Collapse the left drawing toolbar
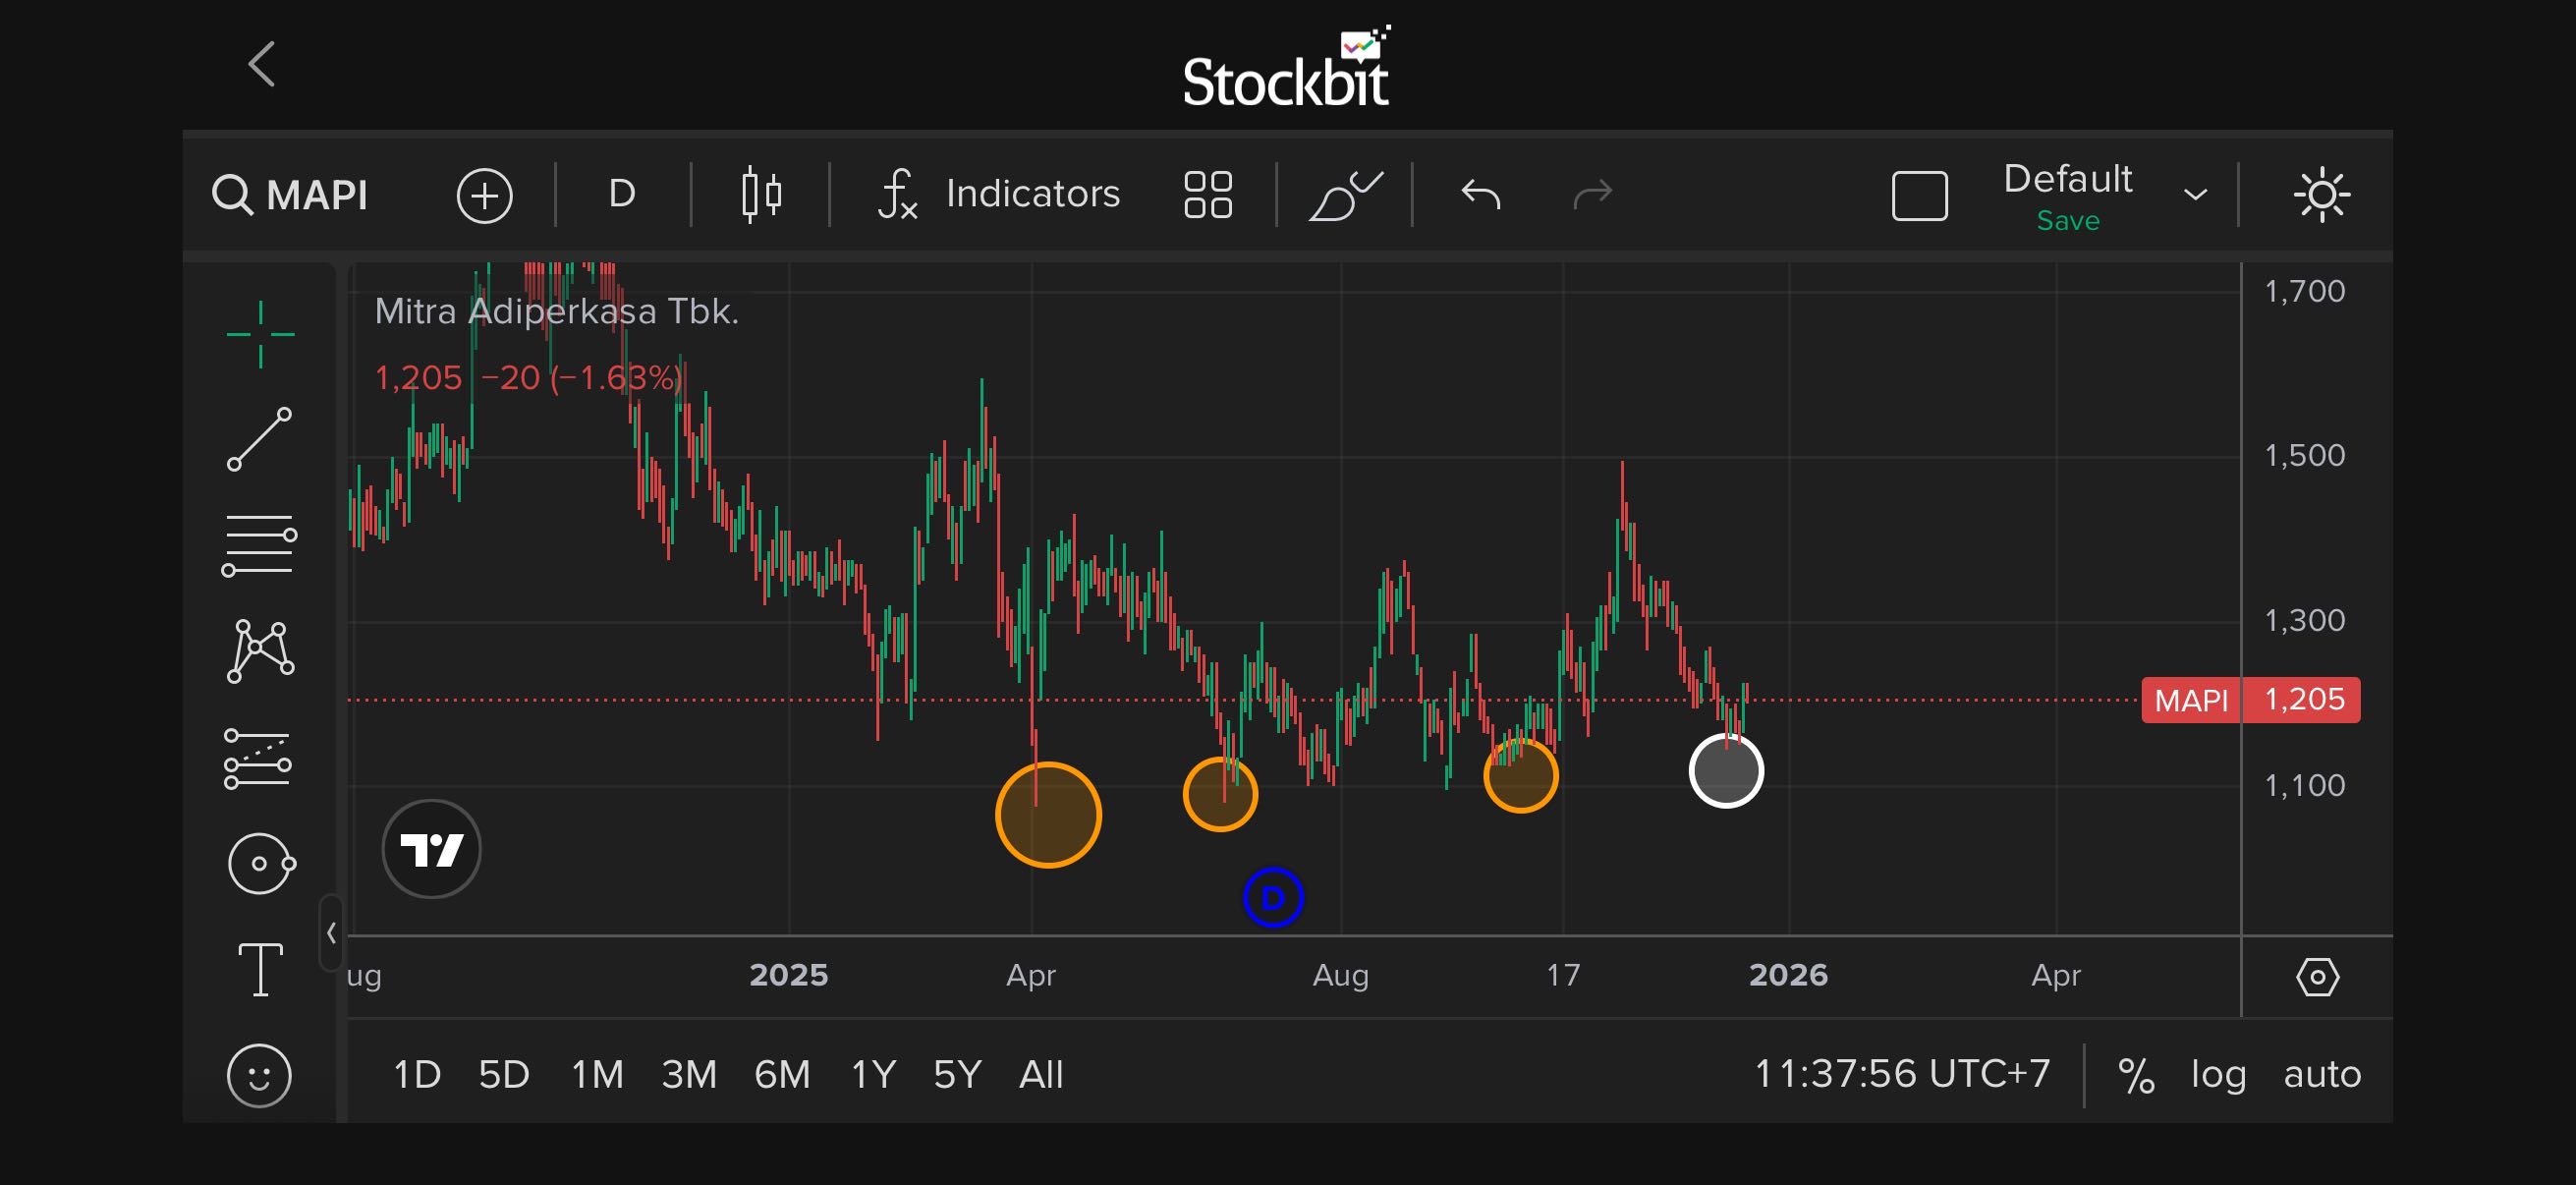 [331, 933]
